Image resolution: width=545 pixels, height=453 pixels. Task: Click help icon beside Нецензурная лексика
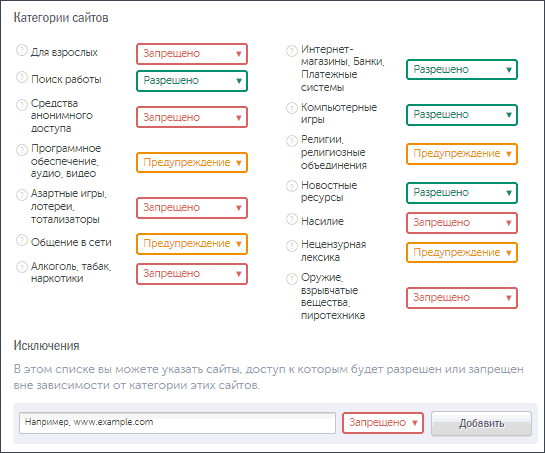tap(292, 245)
